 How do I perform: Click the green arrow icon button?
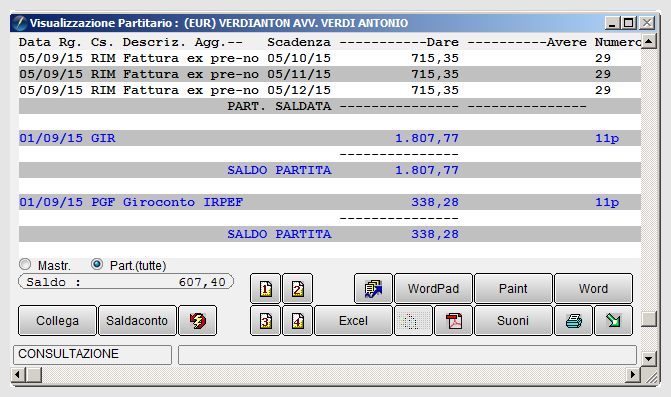(613, 320)
